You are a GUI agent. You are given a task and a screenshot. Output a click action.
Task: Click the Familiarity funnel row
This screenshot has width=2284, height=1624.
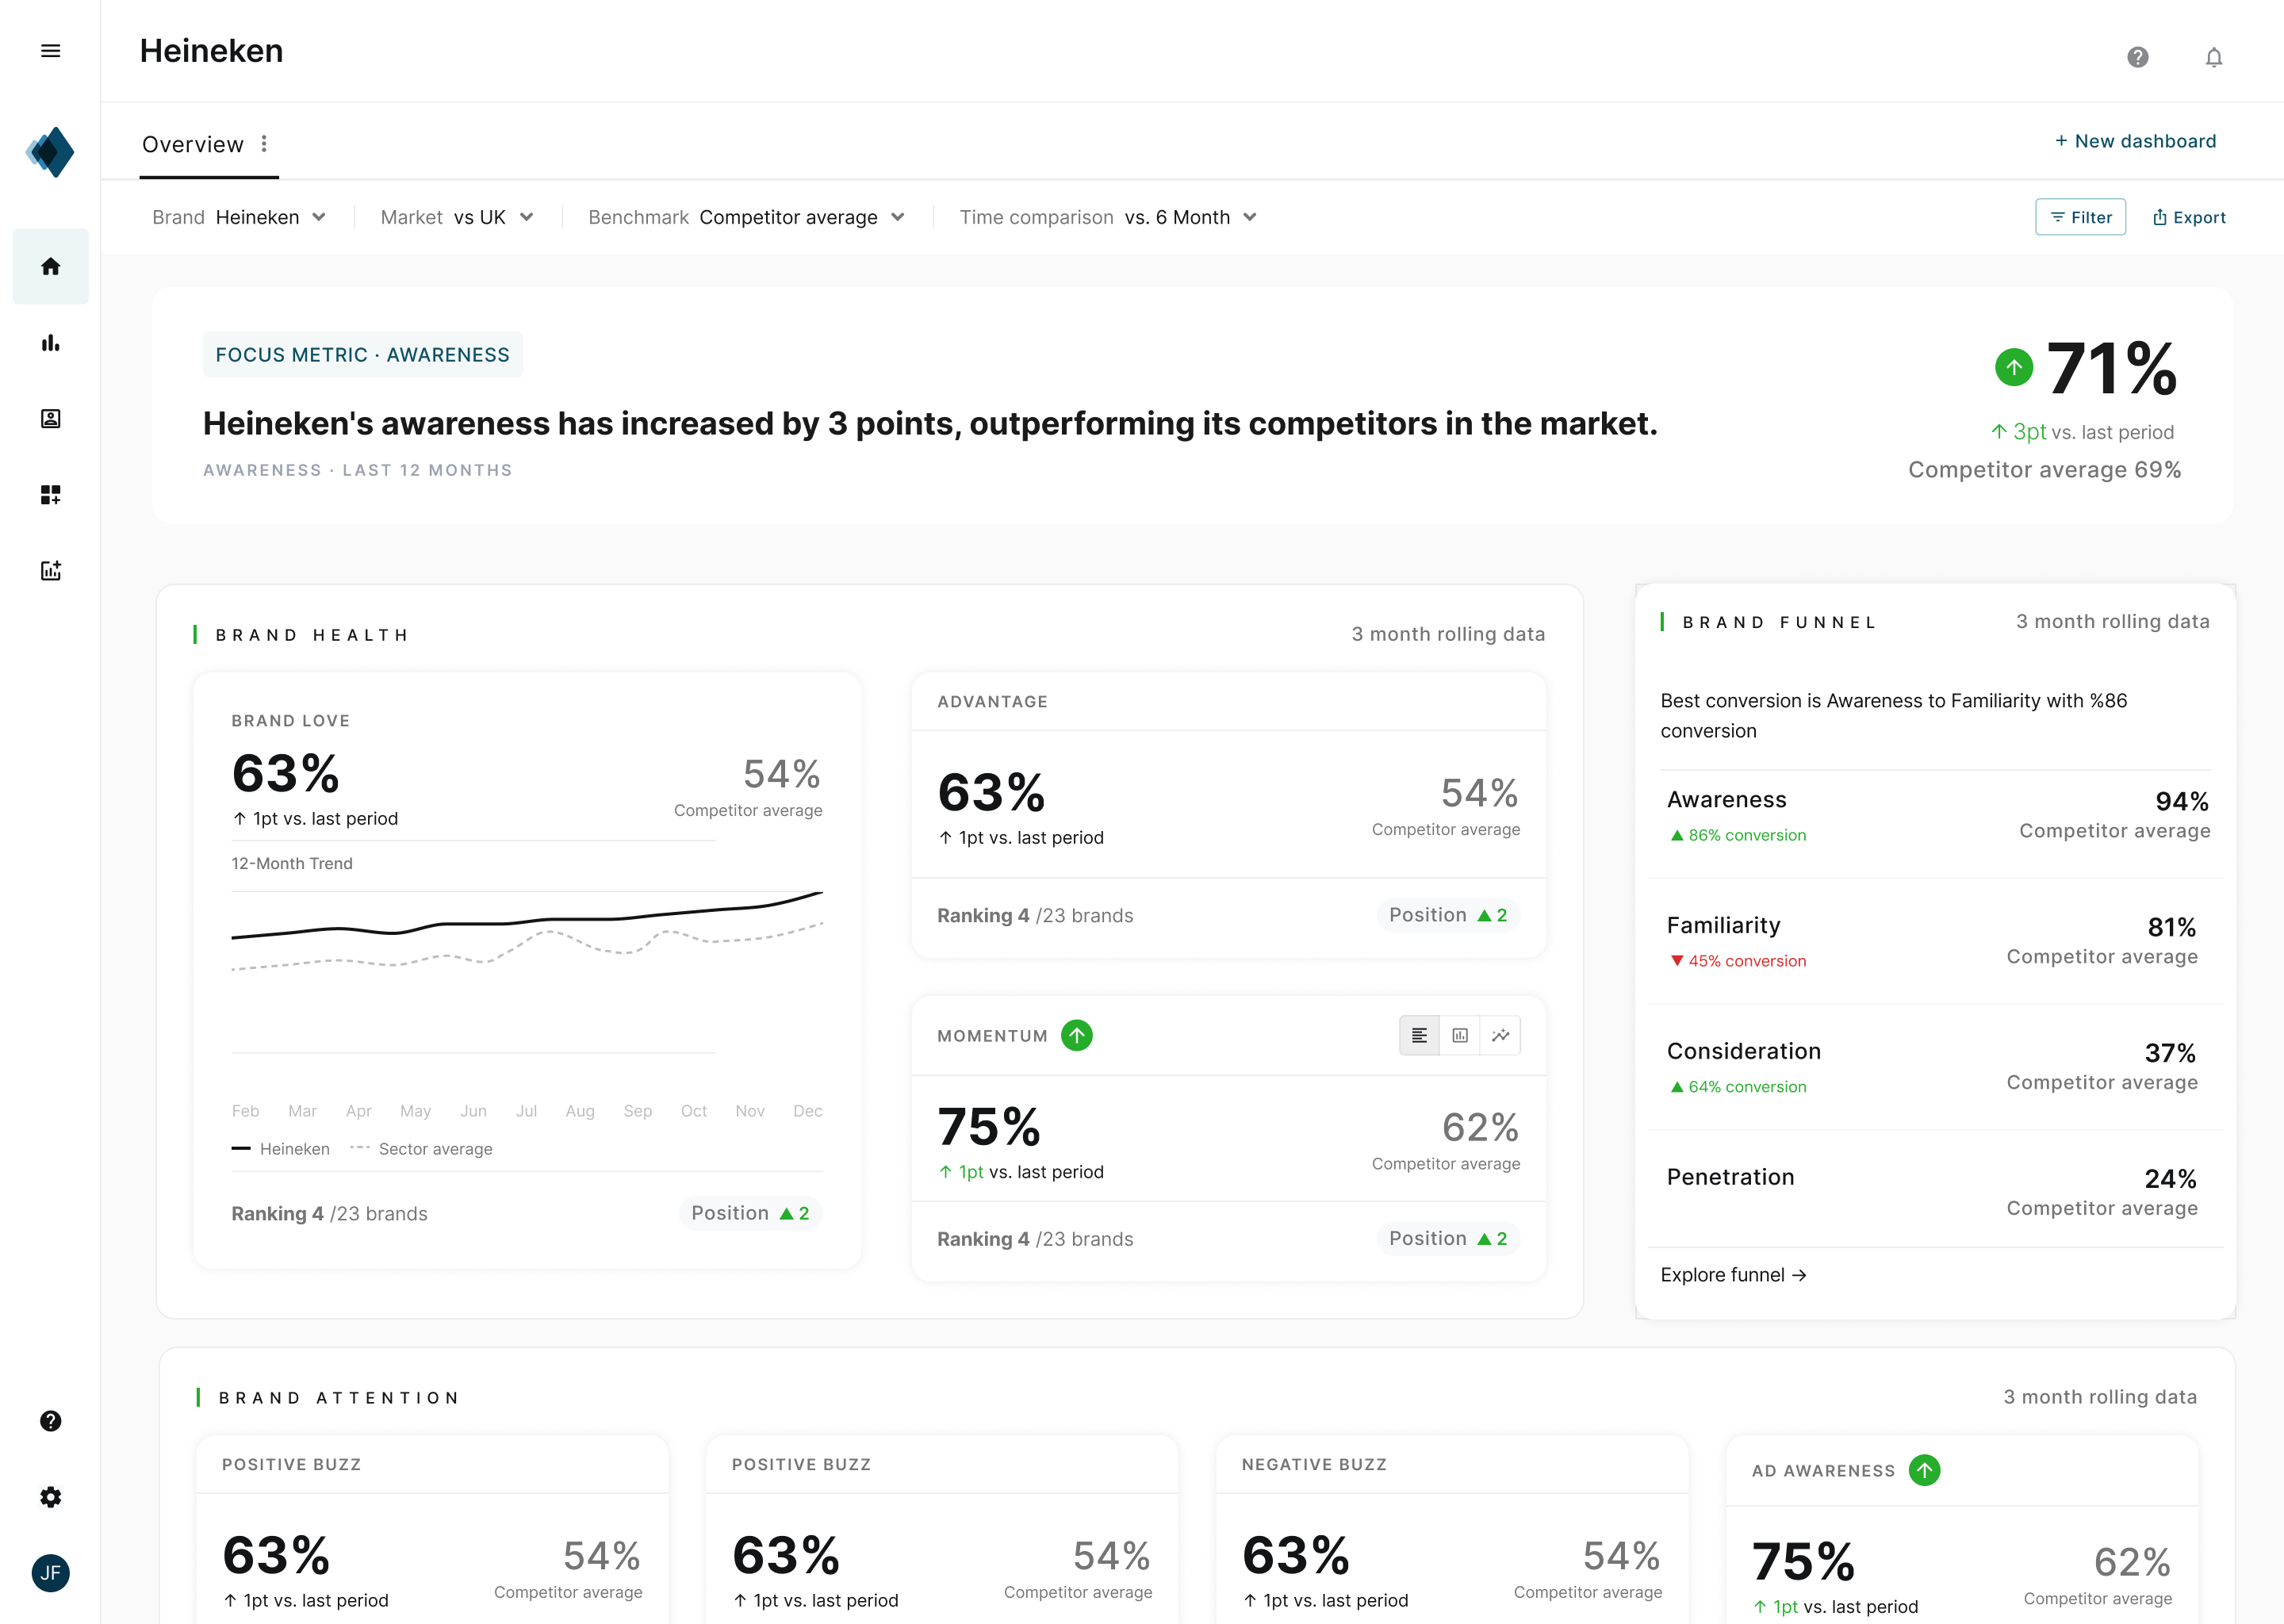tap(1936, 941)
